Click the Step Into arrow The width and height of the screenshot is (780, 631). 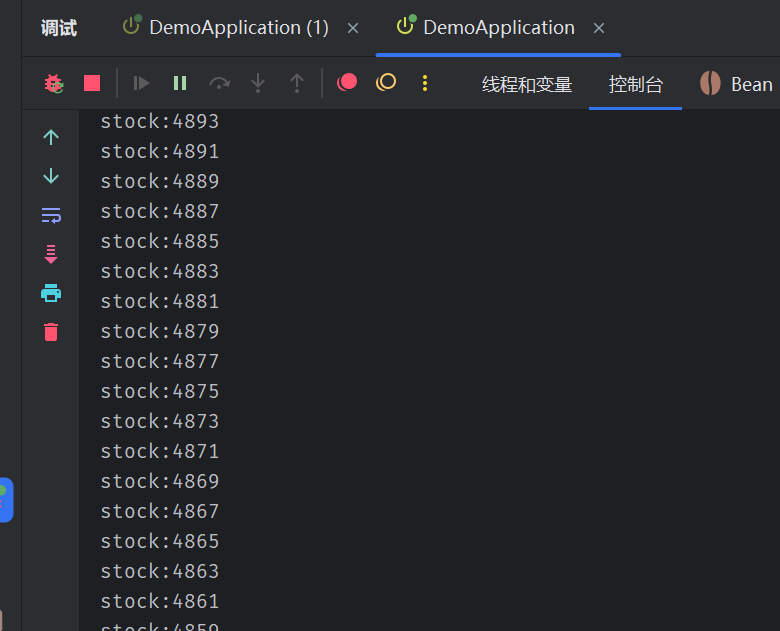coord(258,84)
